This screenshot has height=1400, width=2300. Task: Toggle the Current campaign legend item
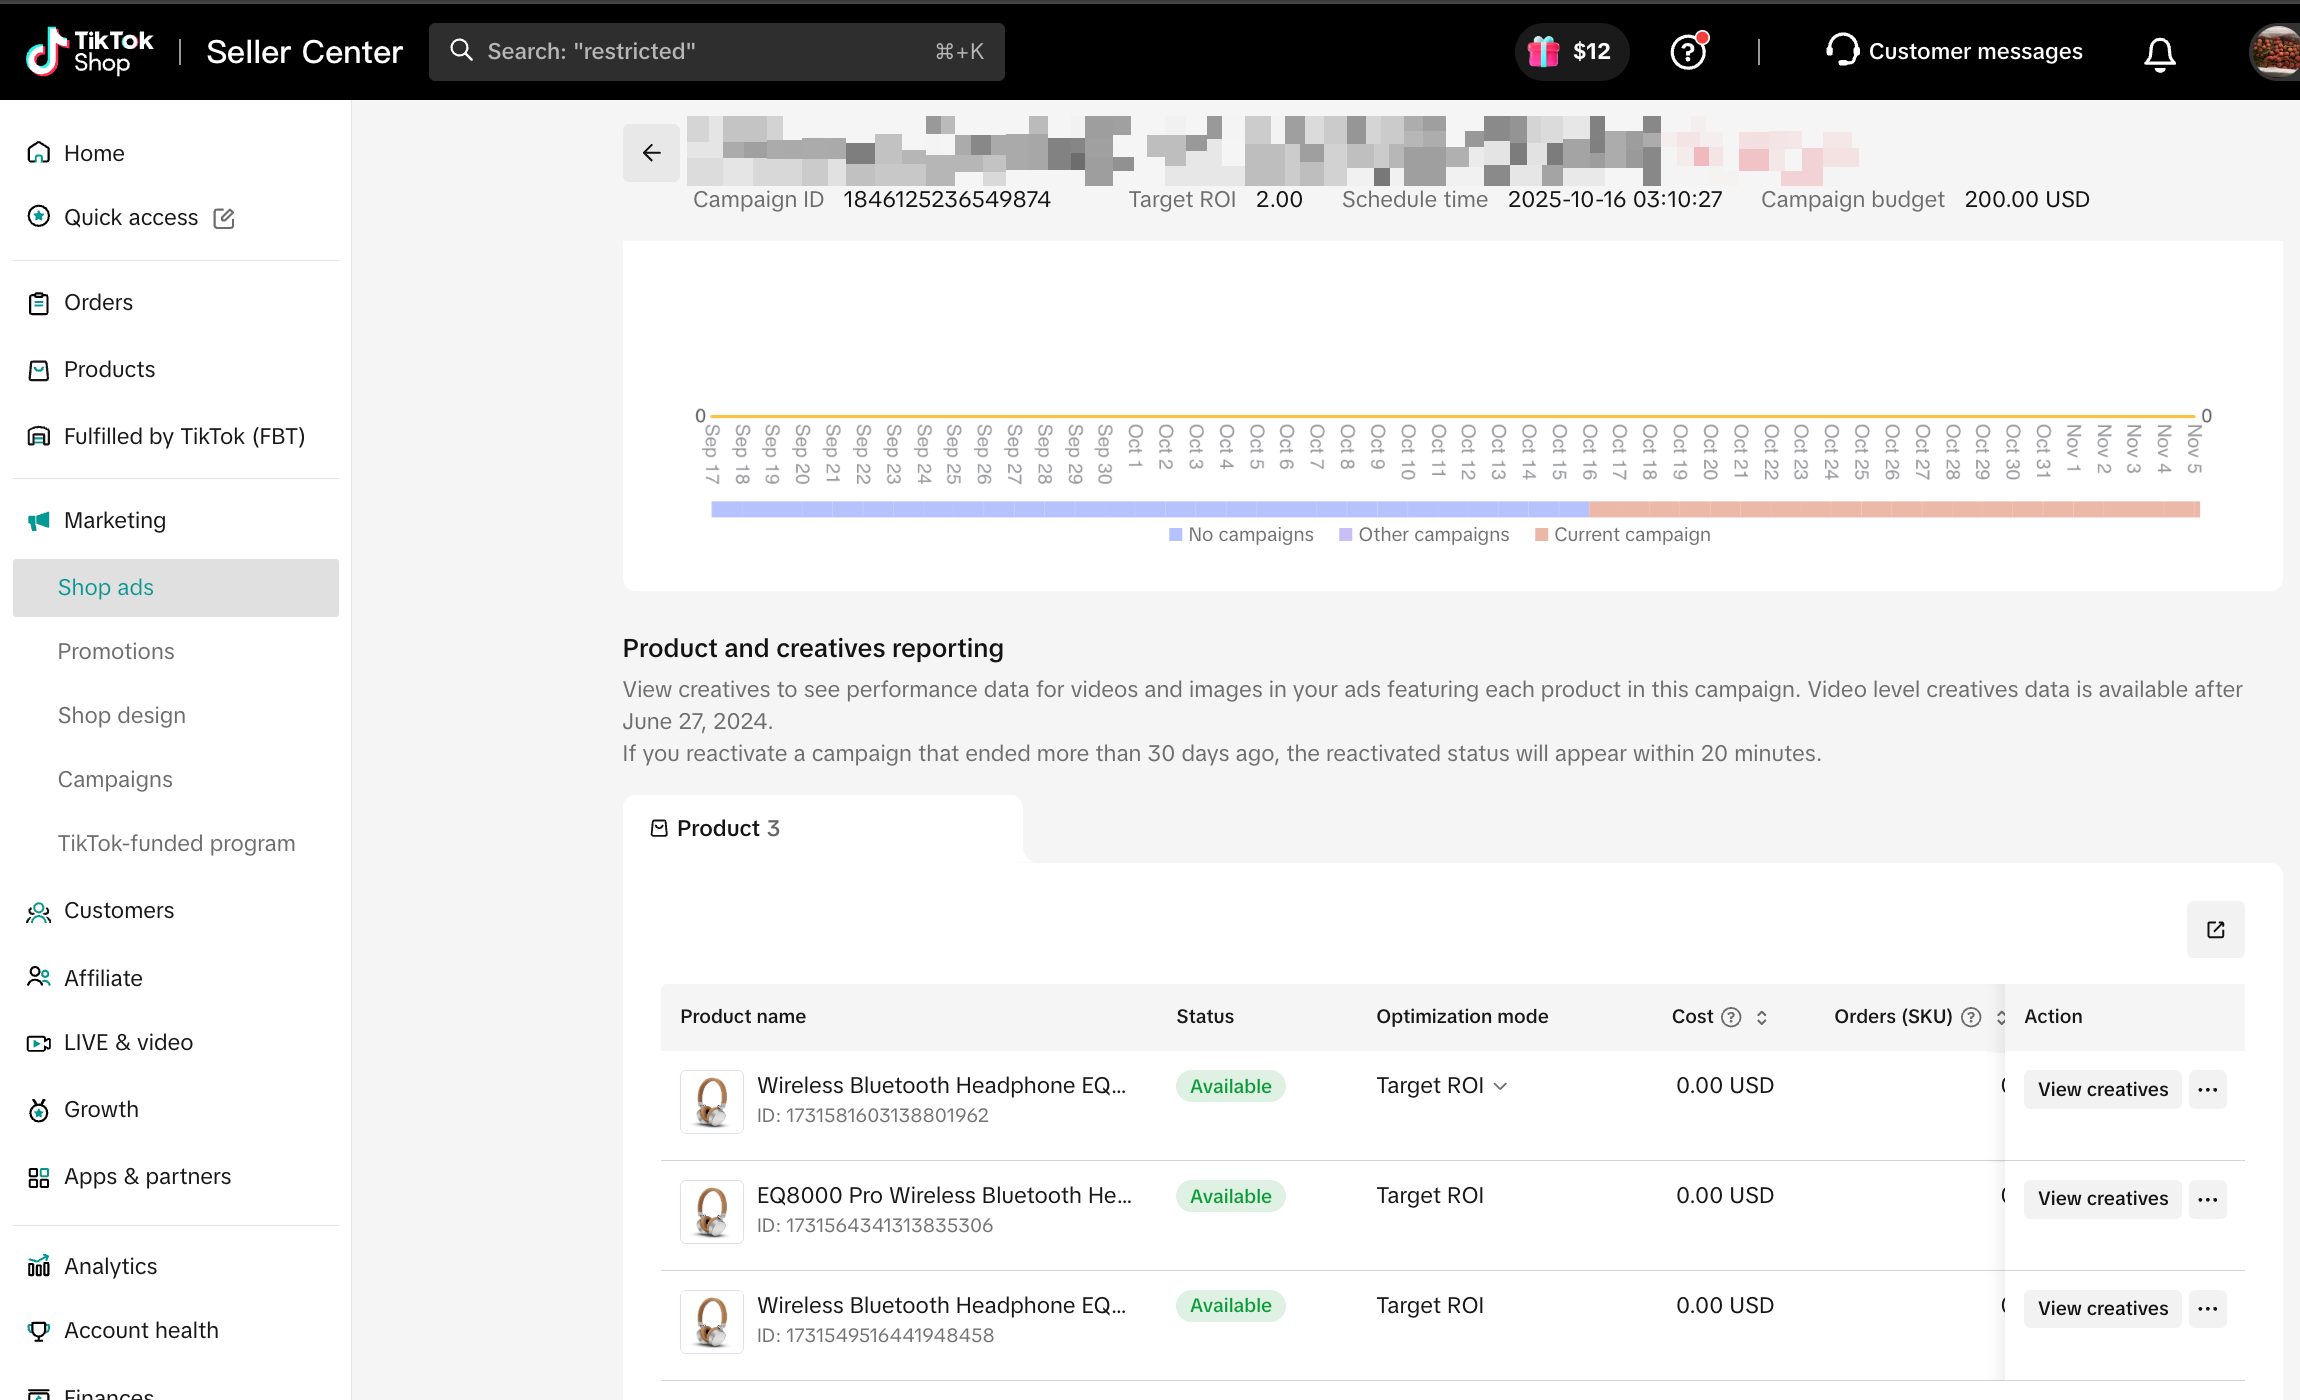click(x=1622, y=535)
